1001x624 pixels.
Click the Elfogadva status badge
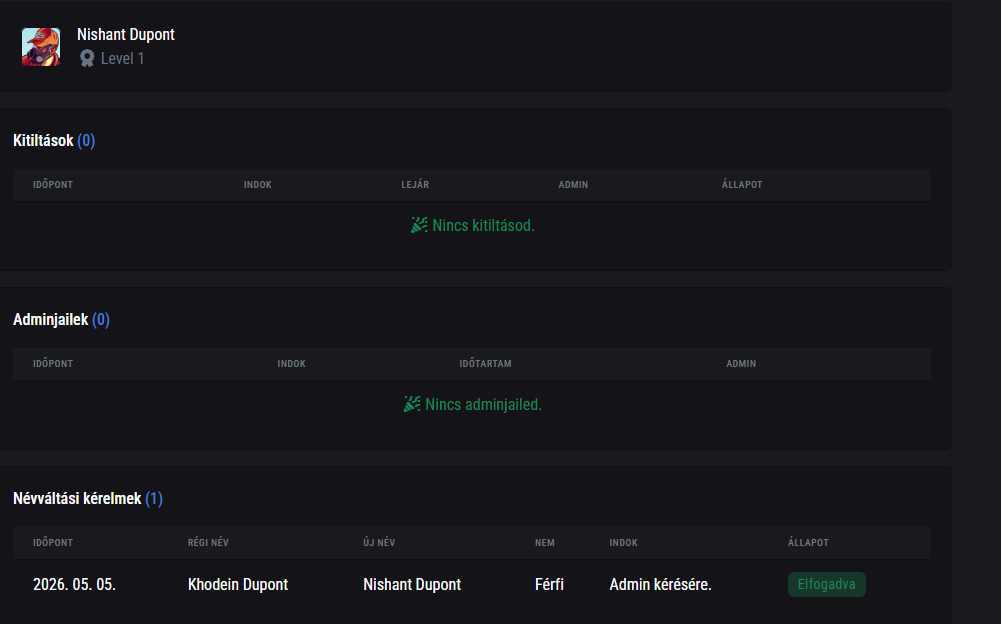click(827, 584)
